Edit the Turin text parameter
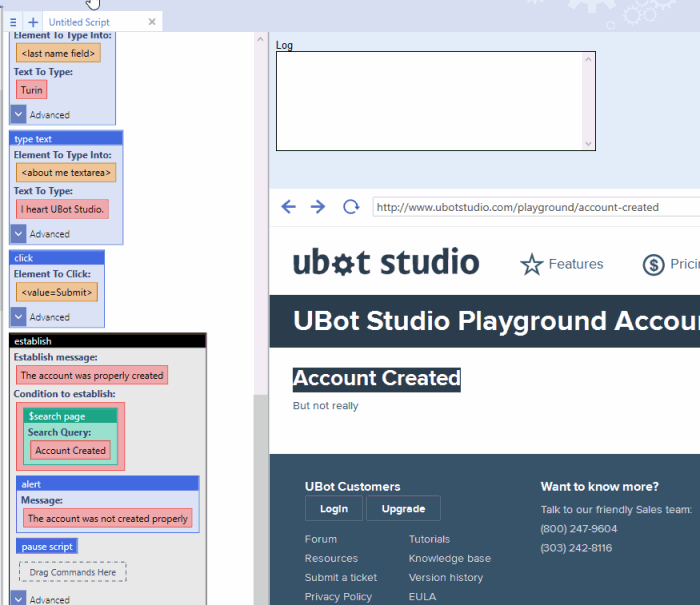Screen dimensions: 700x605 tap(31, 90)
